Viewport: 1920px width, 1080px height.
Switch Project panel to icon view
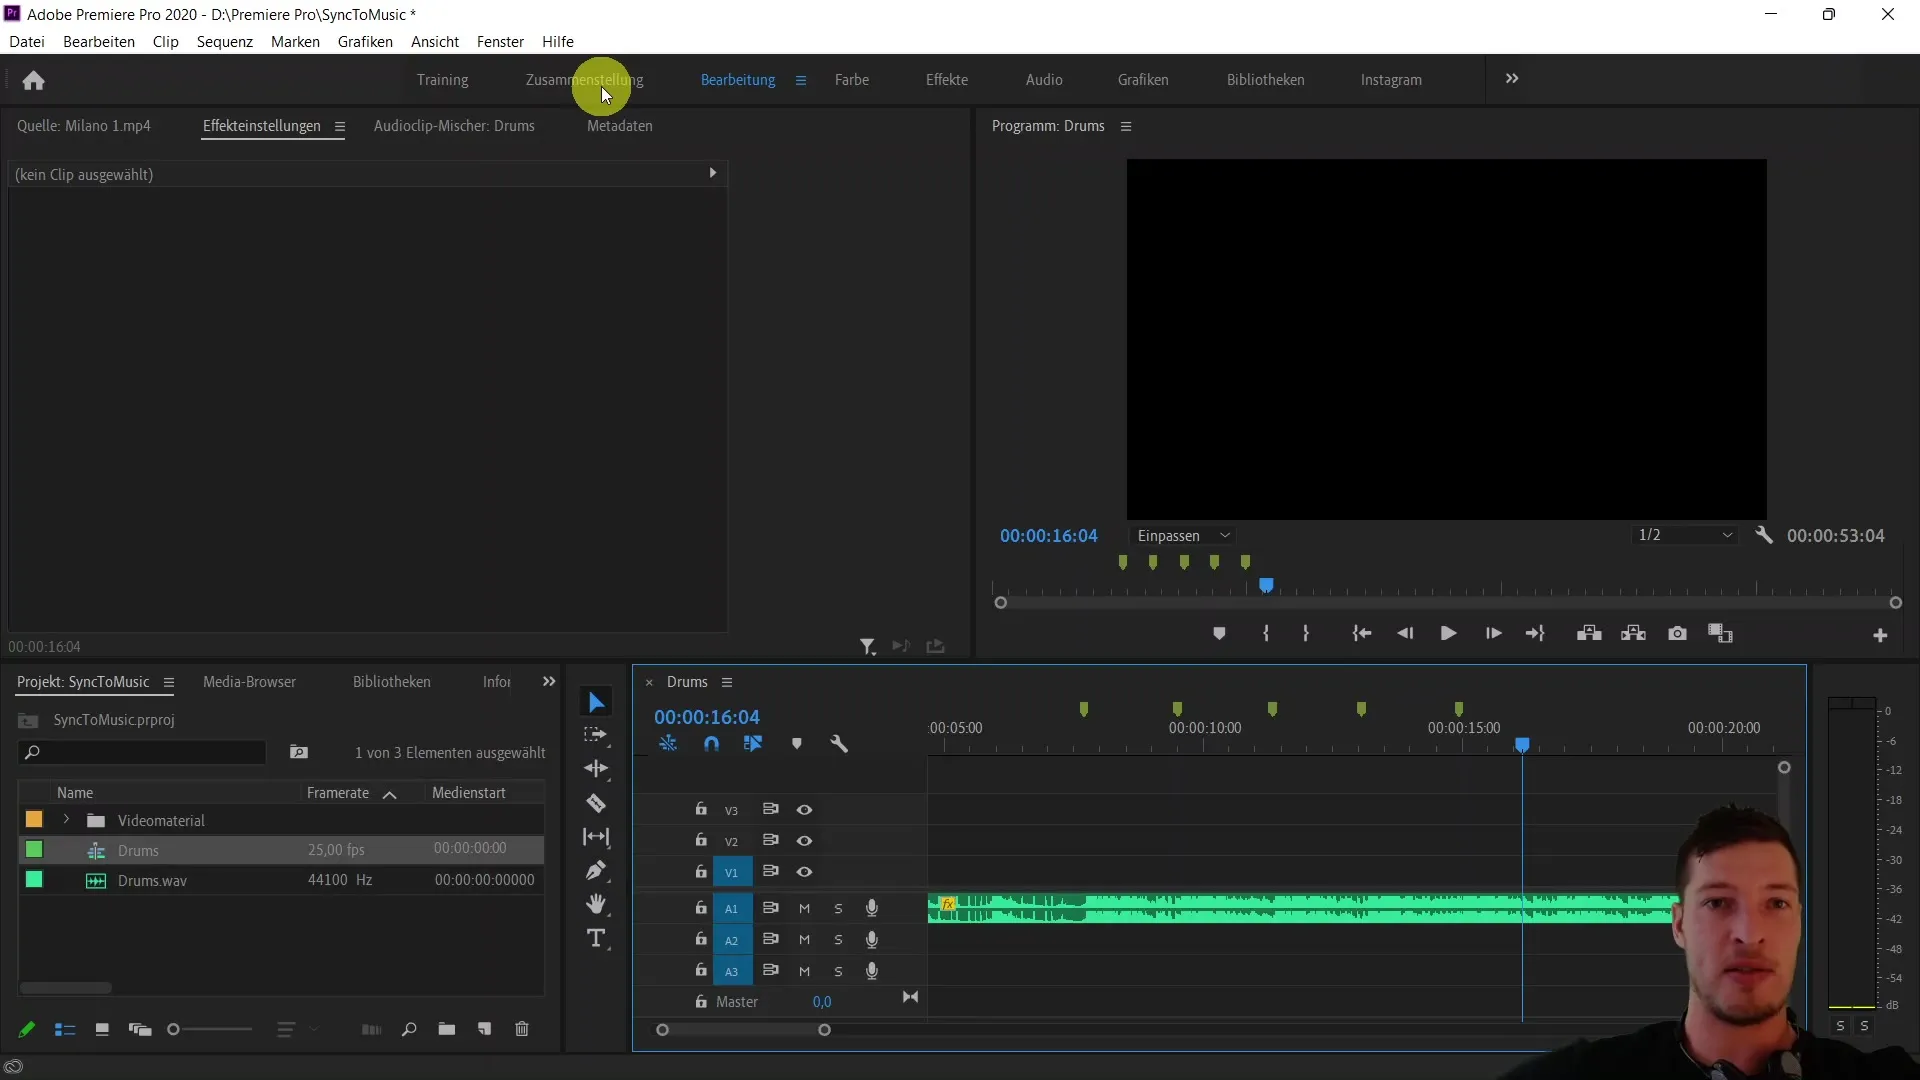102,1029
